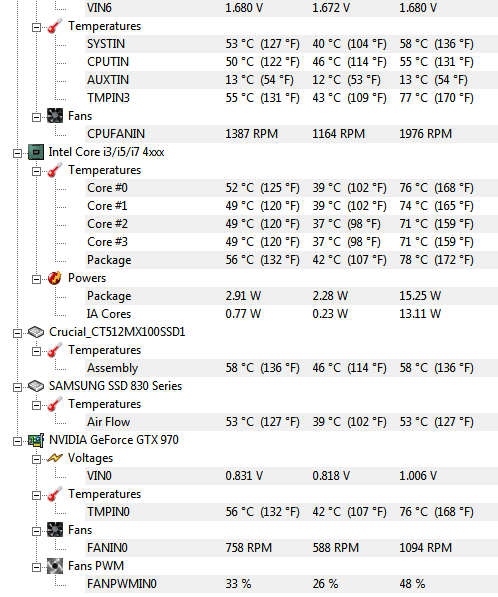Select the Powers label
Viewport: 498px width, 597px height.
[x=87, y=278]
